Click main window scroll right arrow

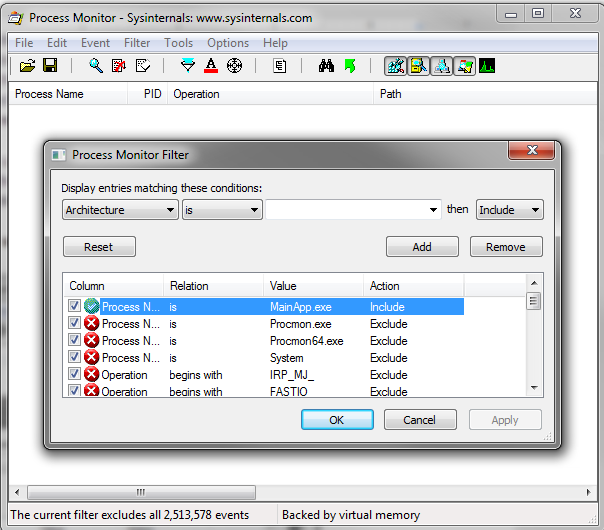coord(588,492)
